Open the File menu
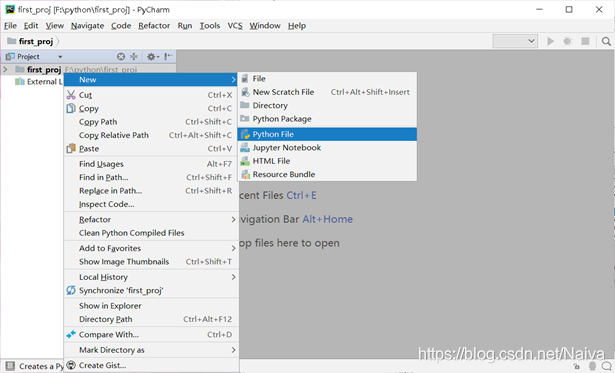Screen dimensions: 615x373 pyautogui.click(x=10, y=26)
